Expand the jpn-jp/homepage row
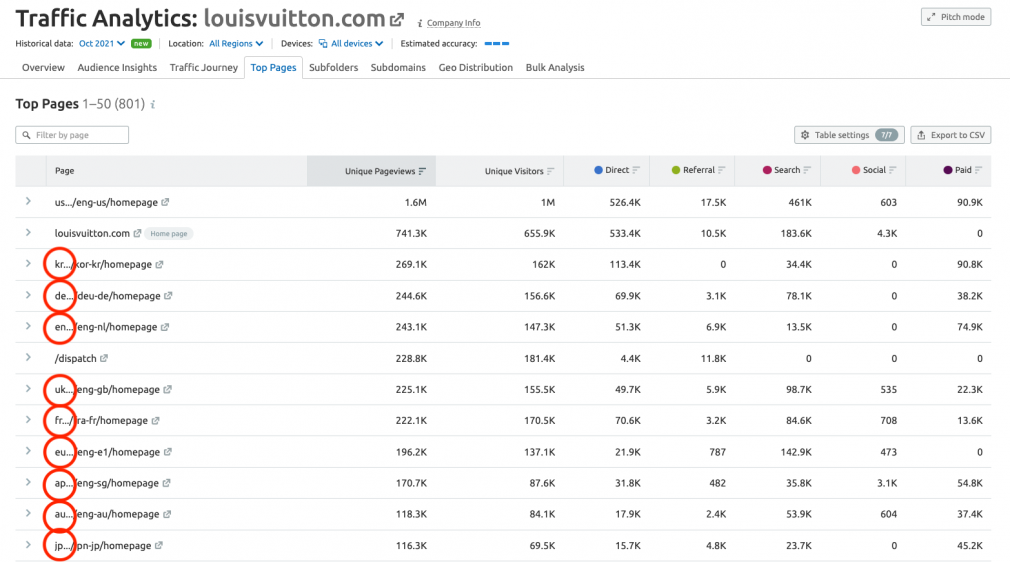The image size is (1010, 562). 28,545
